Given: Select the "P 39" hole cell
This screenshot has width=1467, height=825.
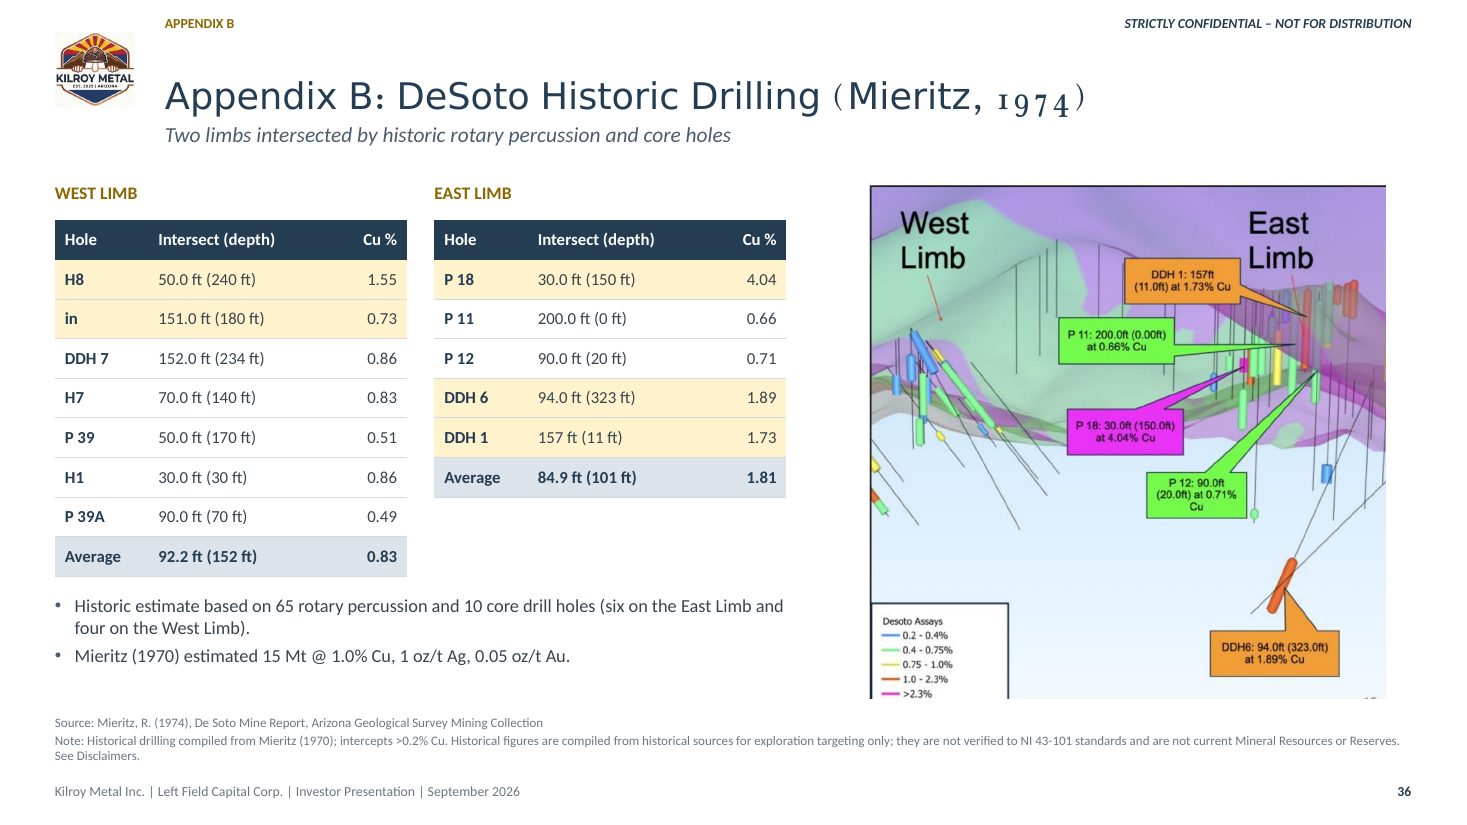Looking at the screenshot, I should [80, 438].
